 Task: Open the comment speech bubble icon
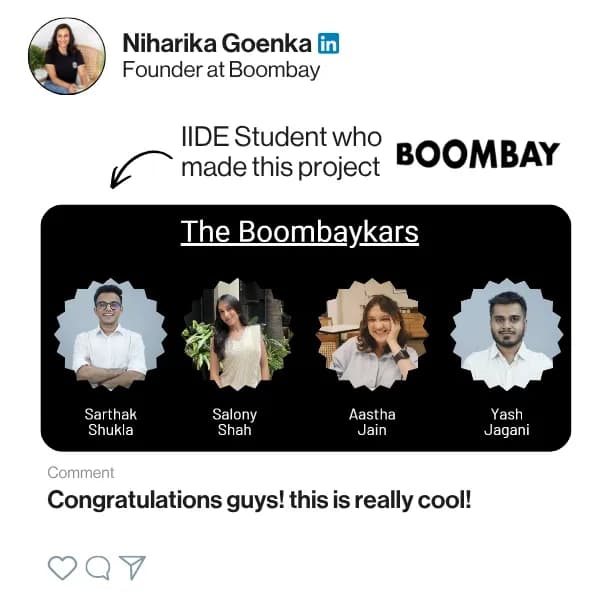(98, 567)
